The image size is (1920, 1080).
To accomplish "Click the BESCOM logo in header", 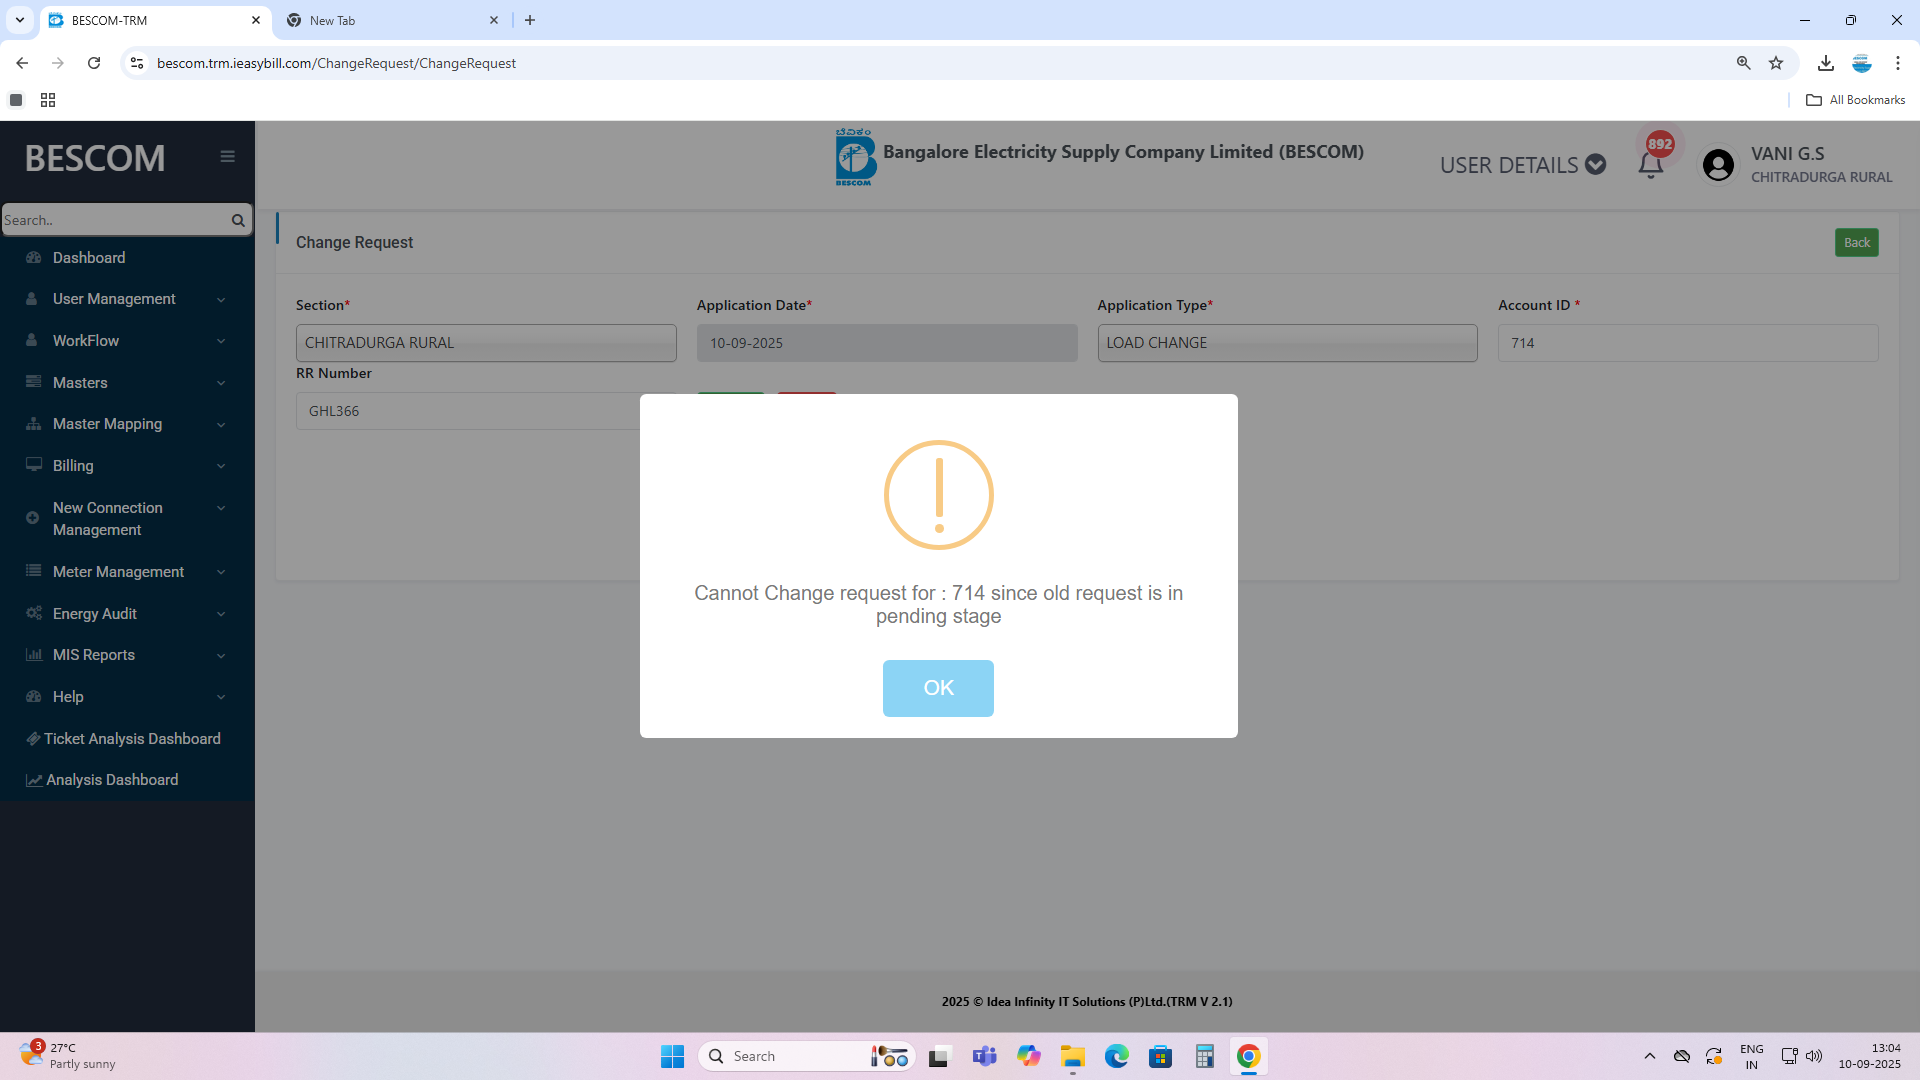I will [855, 157].
